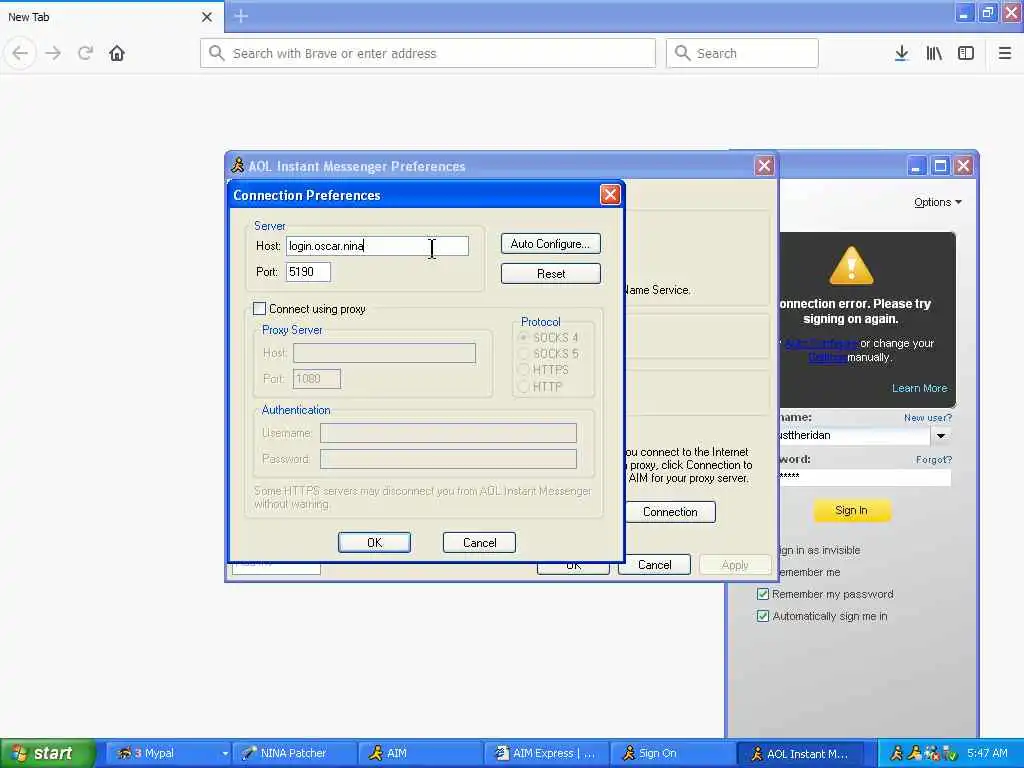Viewport: 1024px width, 768px height.
Task: Click the proxy Port field 1080
Action: (x=317, y=379)
